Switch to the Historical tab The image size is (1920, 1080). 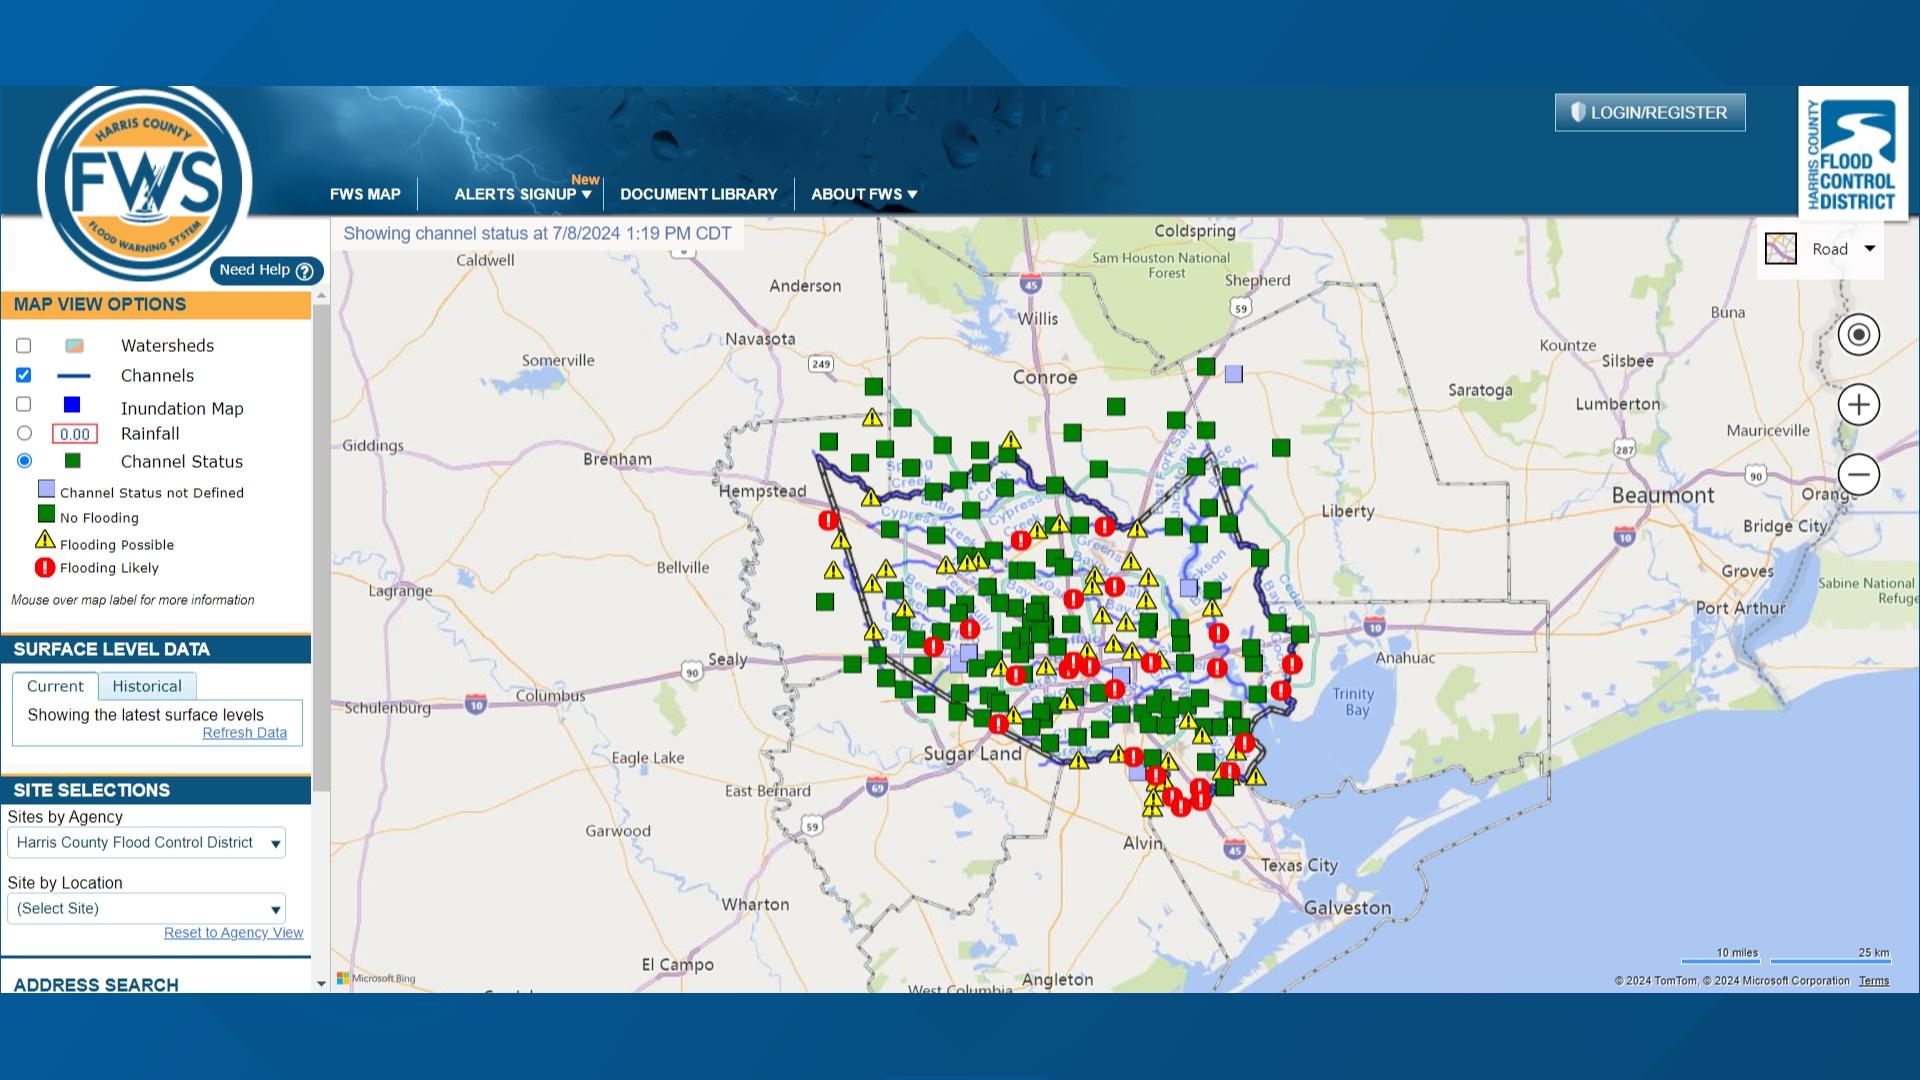coord(147,686)
